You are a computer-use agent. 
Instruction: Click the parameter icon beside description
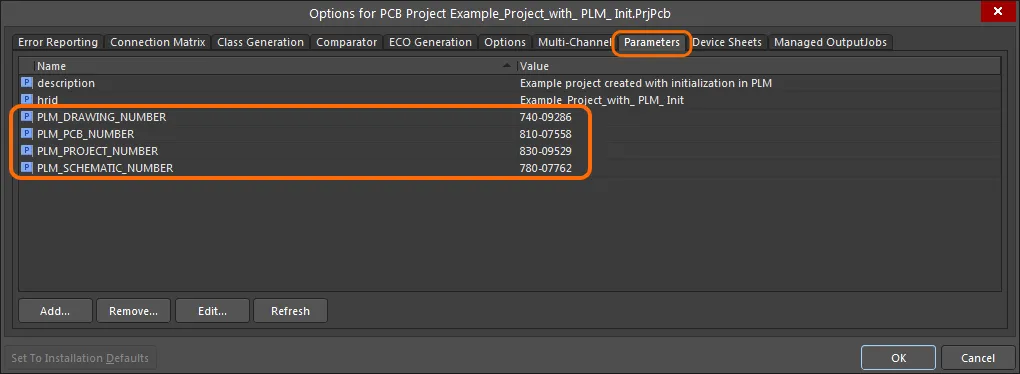click(x=27, y=83)
